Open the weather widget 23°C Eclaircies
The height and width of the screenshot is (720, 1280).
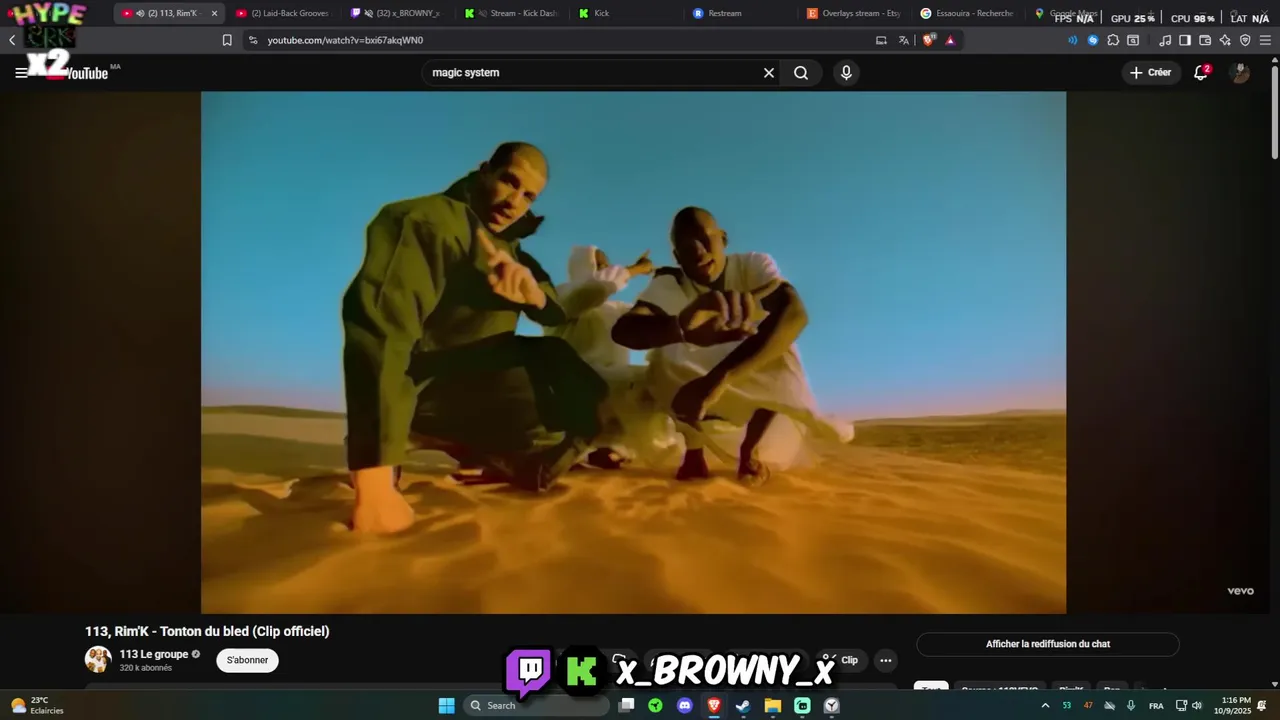[x=37, y=705]
